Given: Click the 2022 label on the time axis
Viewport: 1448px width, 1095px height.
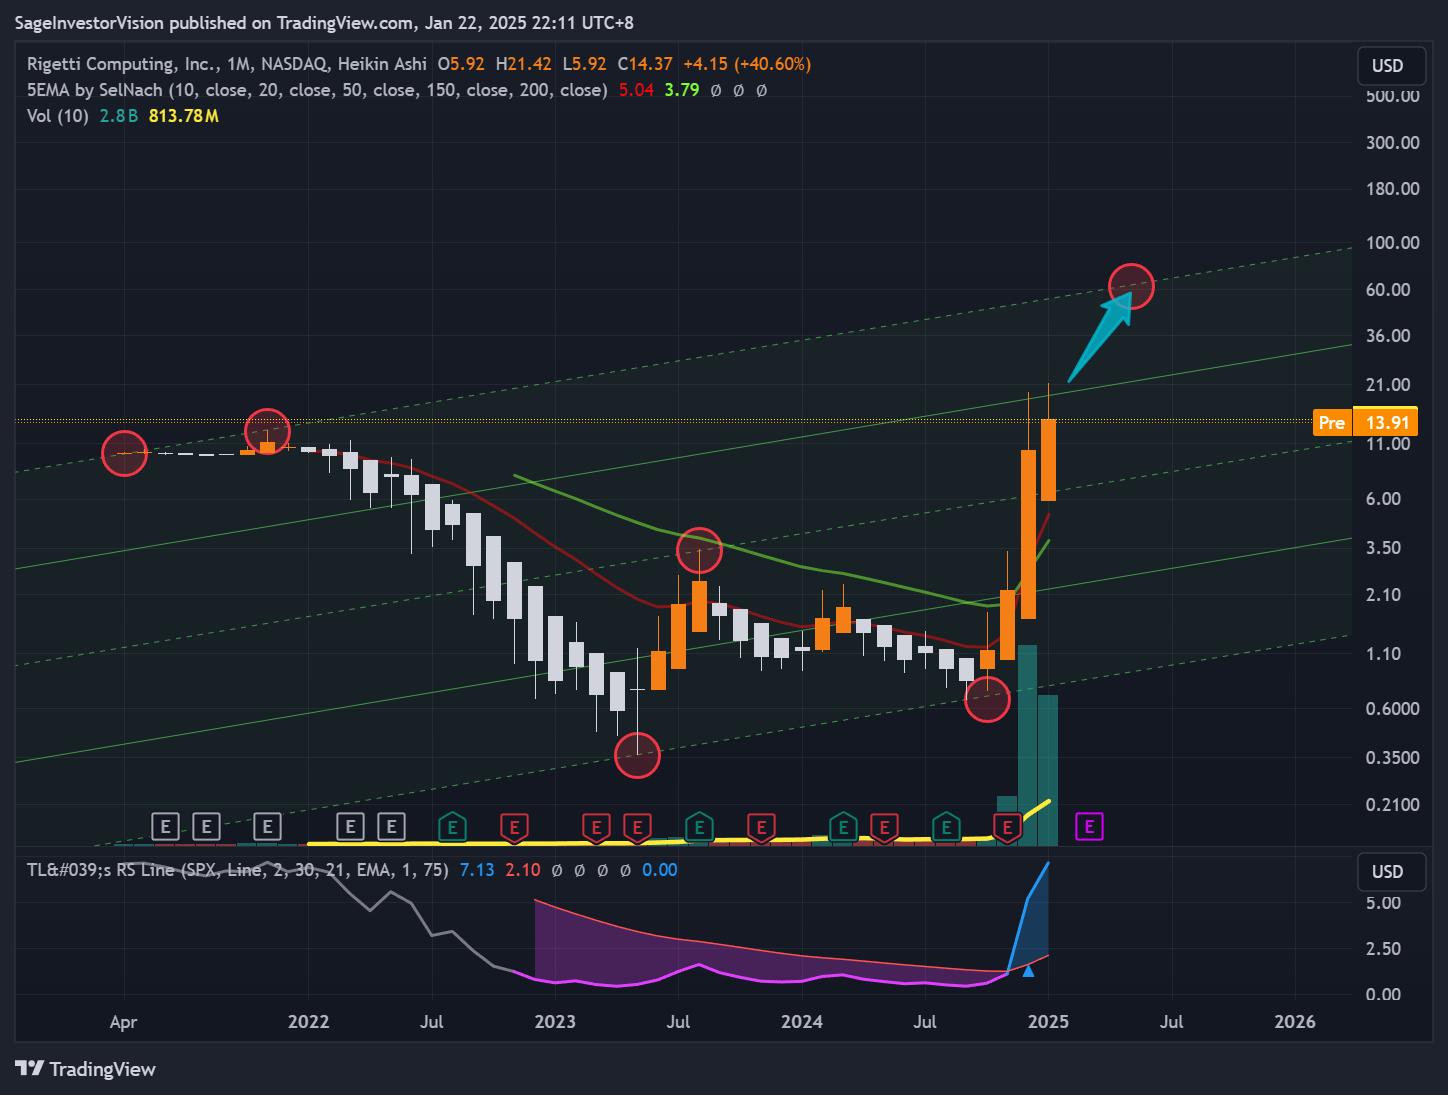Looking at the screenshot, I should [308, 1022].
